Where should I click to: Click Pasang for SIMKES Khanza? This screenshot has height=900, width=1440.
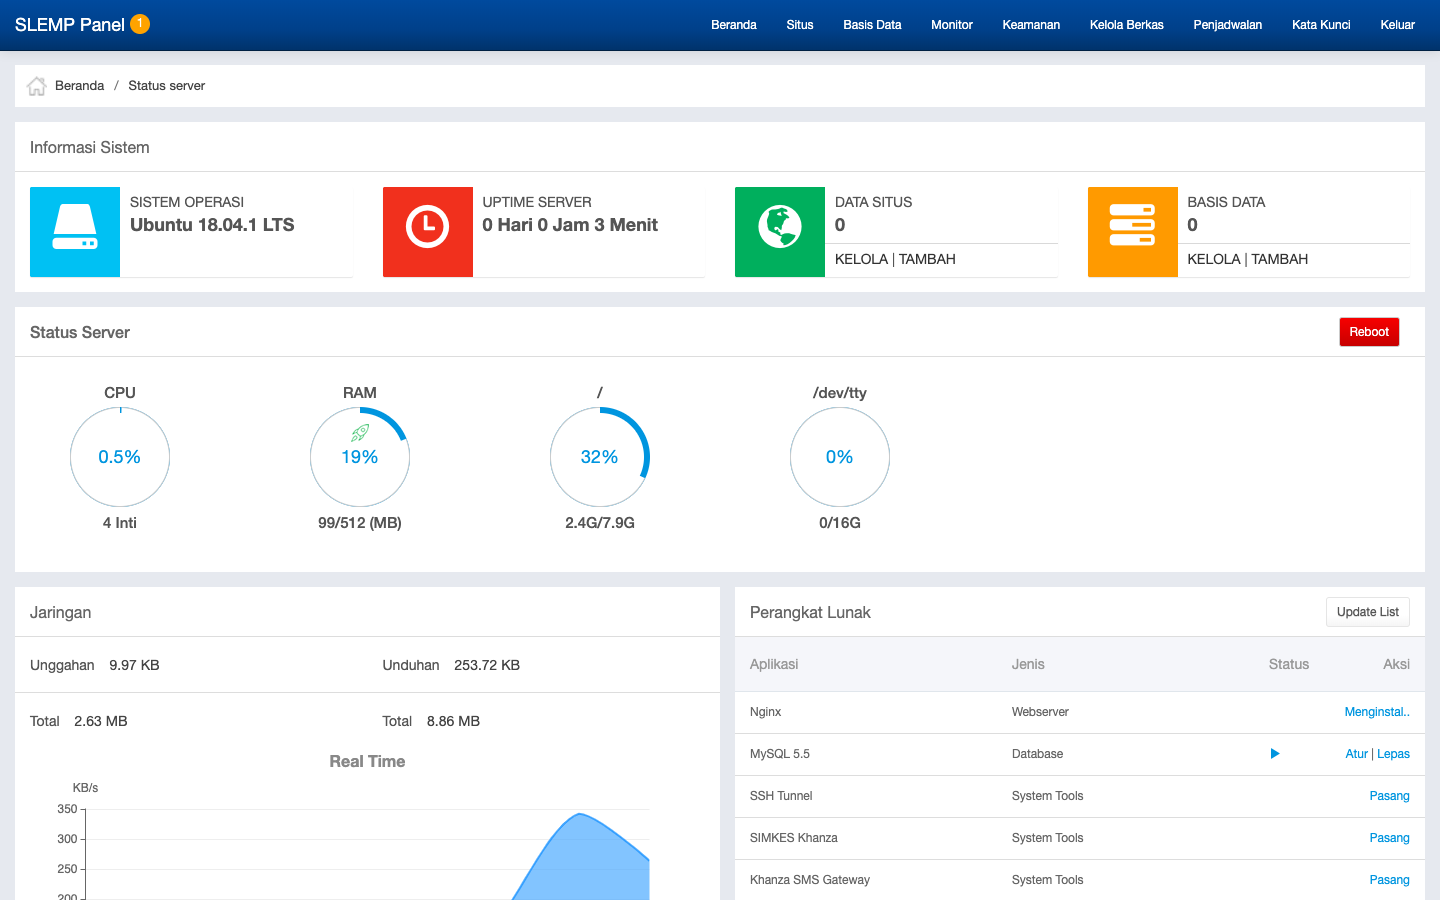pos(1390,838)
